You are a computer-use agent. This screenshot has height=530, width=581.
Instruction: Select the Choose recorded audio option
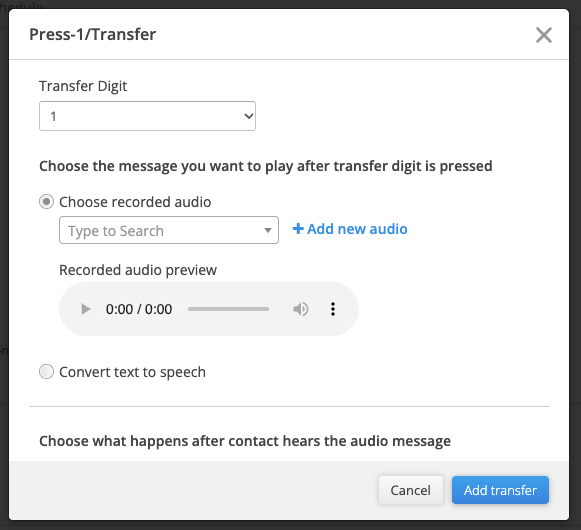pos(46,202)
